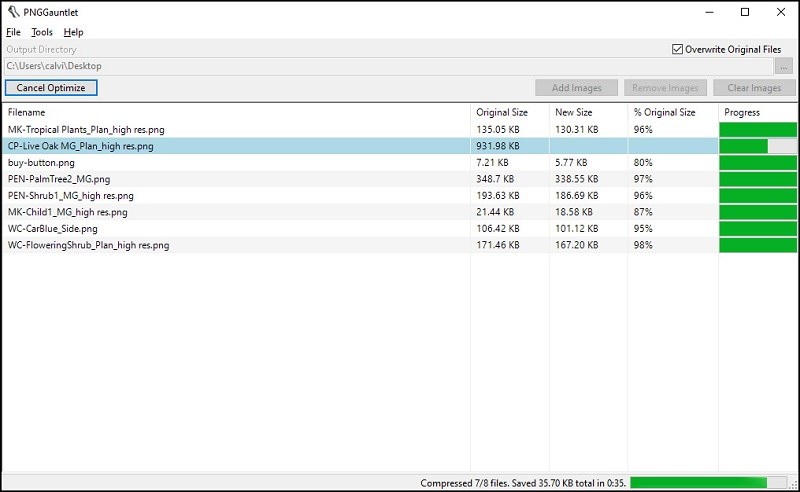Click the overall progress bar in status bar
The width and height of the screenshot is (800, 492).
(x=709, y=483)
